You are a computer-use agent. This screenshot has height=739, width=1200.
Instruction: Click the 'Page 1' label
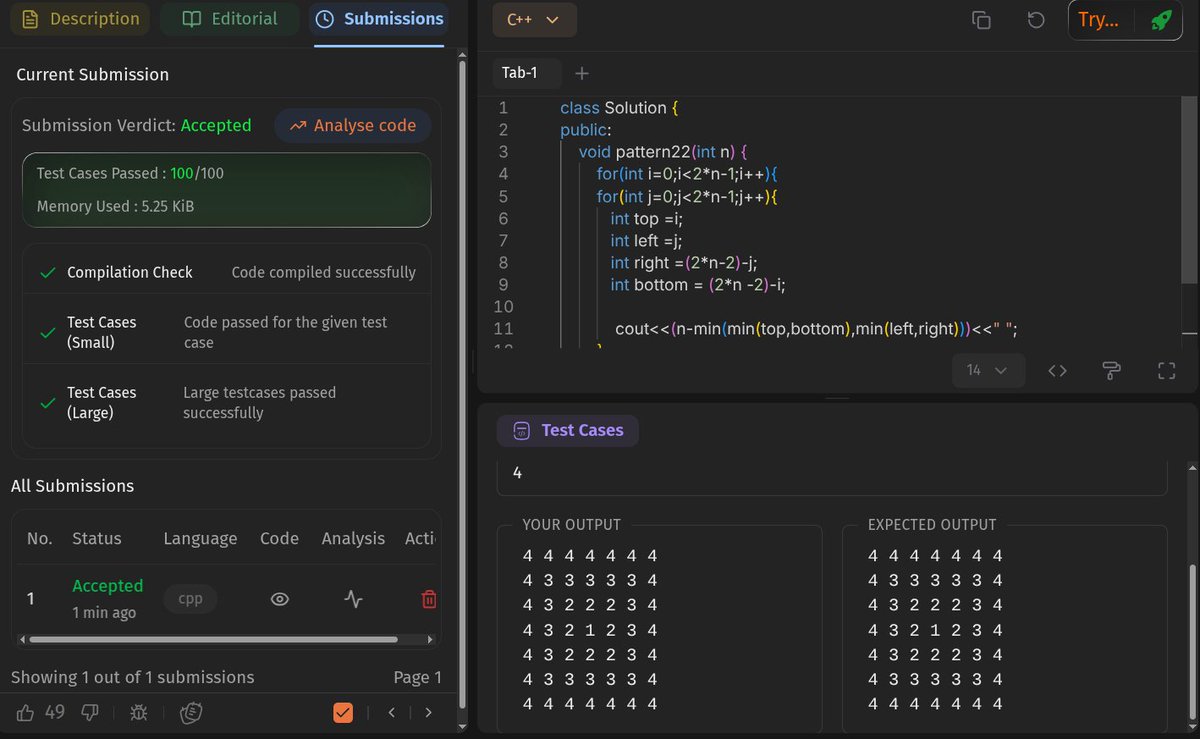tap(417, 677)
